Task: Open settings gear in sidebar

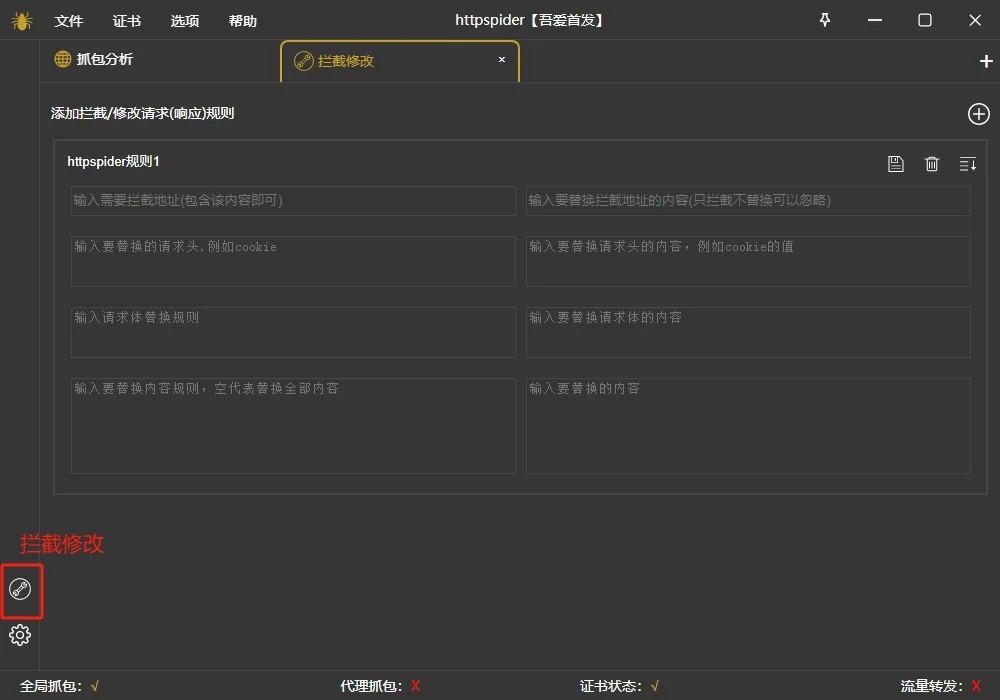Action: click(x=20, y=635)
